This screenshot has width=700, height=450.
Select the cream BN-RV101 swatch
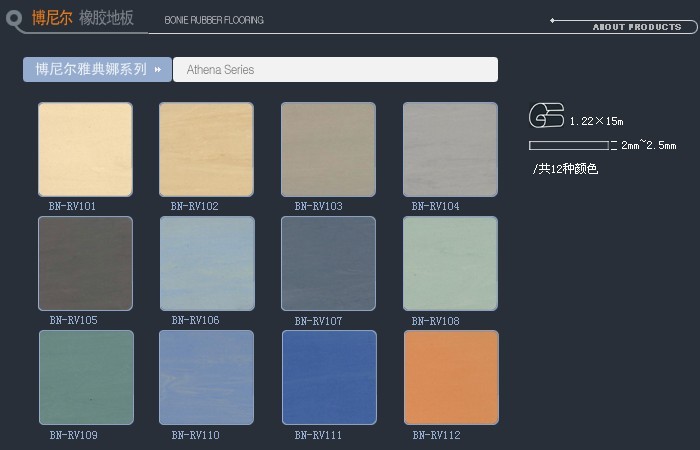[x=85, y=149]
